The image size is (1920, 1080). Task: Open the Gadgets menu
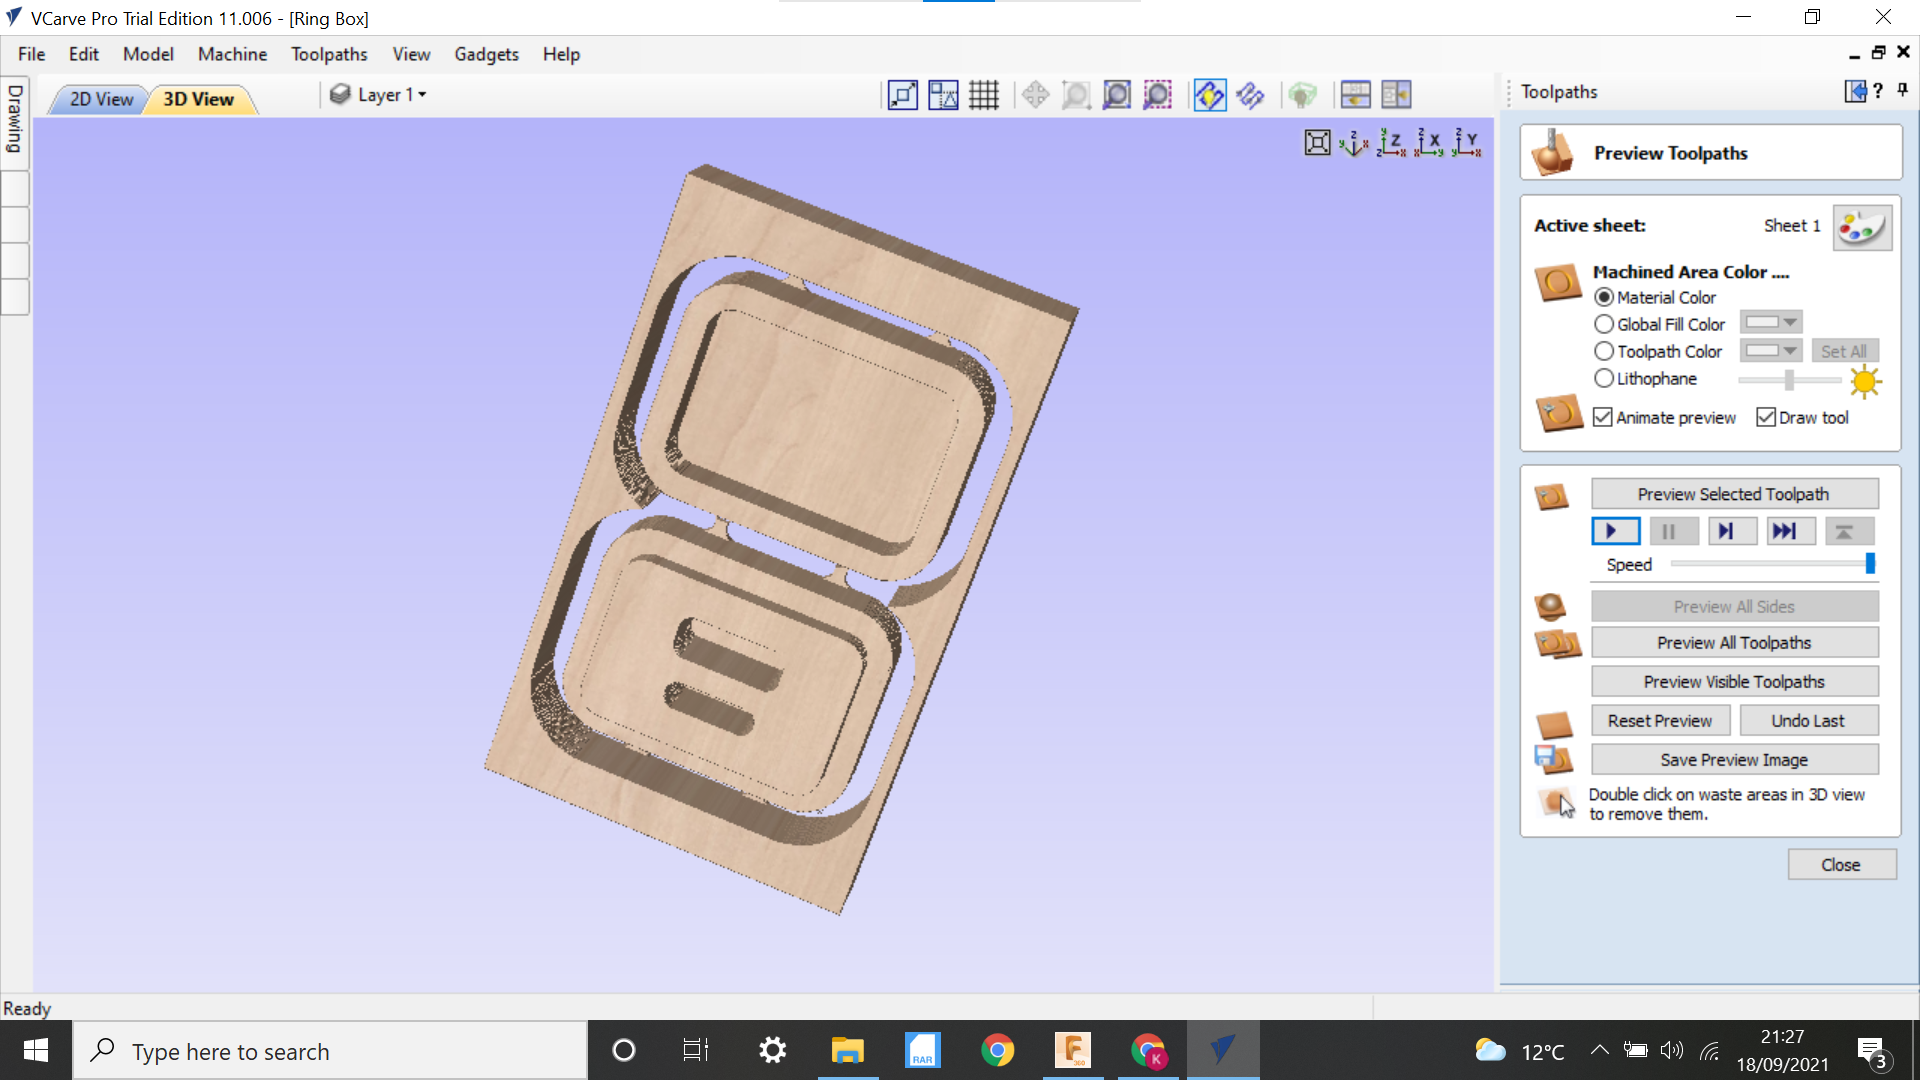tap(486, 54)
